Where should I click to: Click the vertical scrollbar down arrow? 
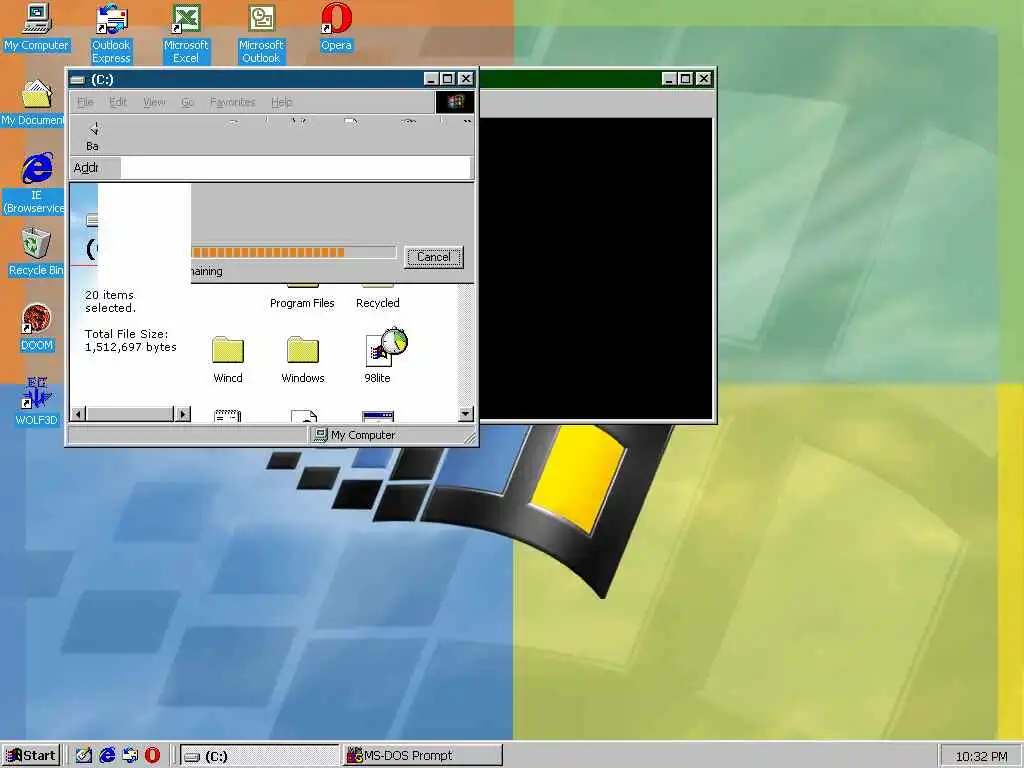tap(466, 413)
